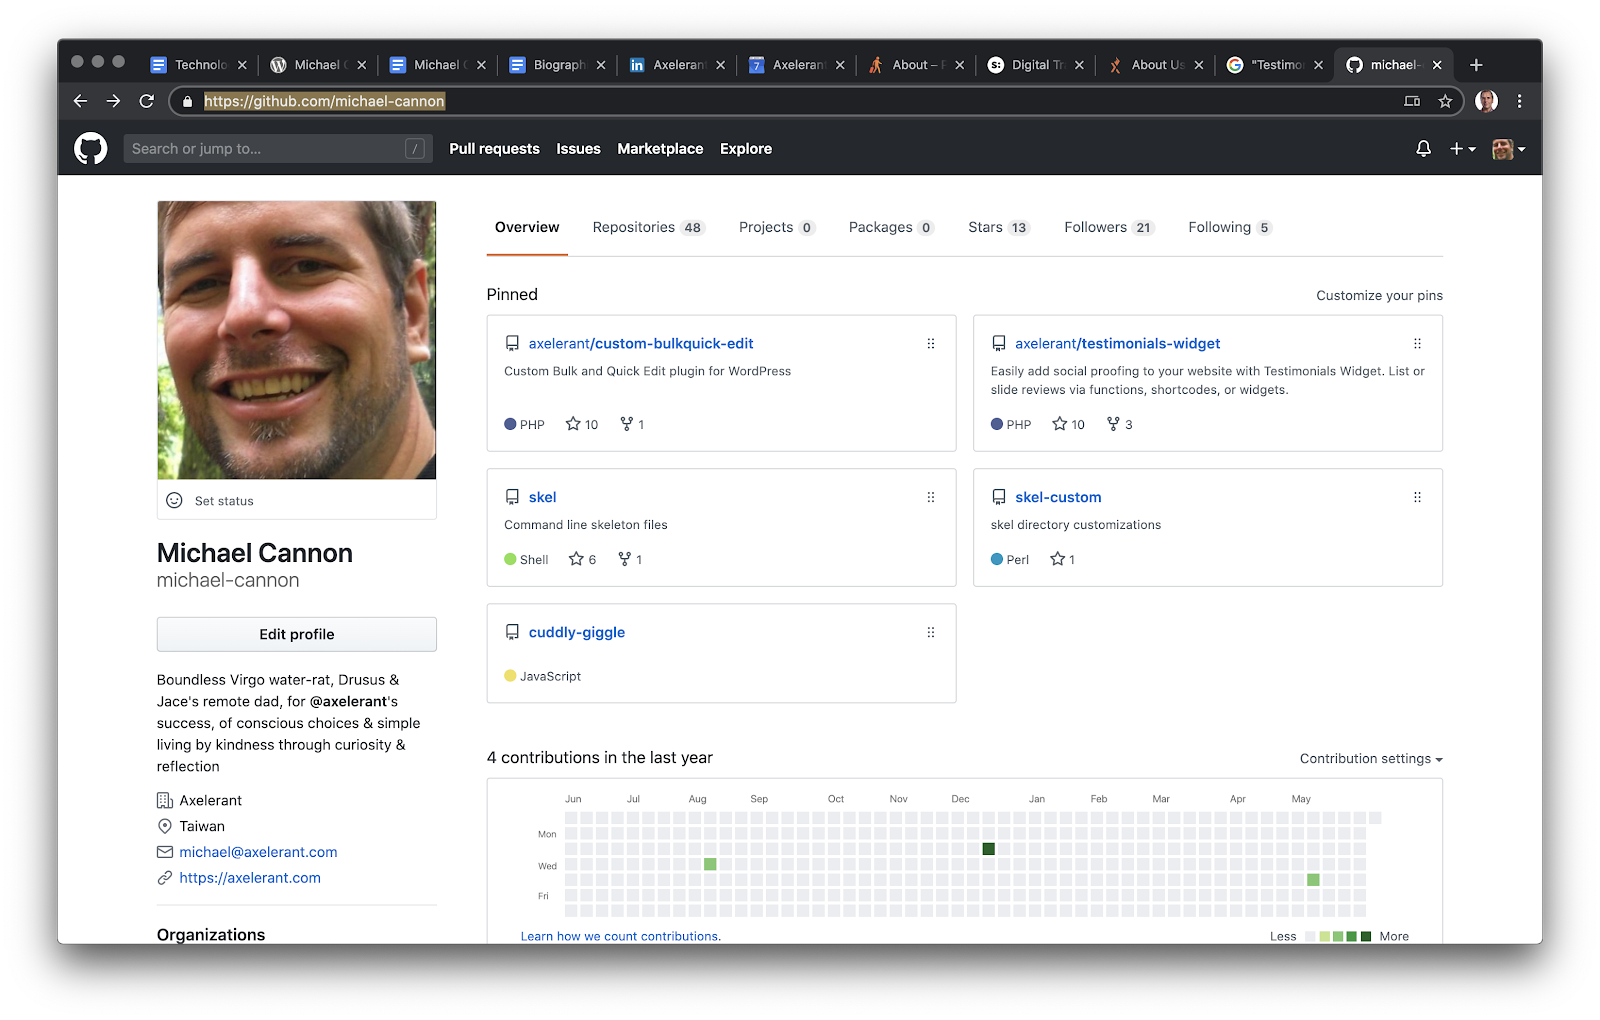Image resolution: width=1600 pixels, height=1020 pixels.
Task: Click forks count on custom-bulkquick-edit
Action: [x=632, y=424]
